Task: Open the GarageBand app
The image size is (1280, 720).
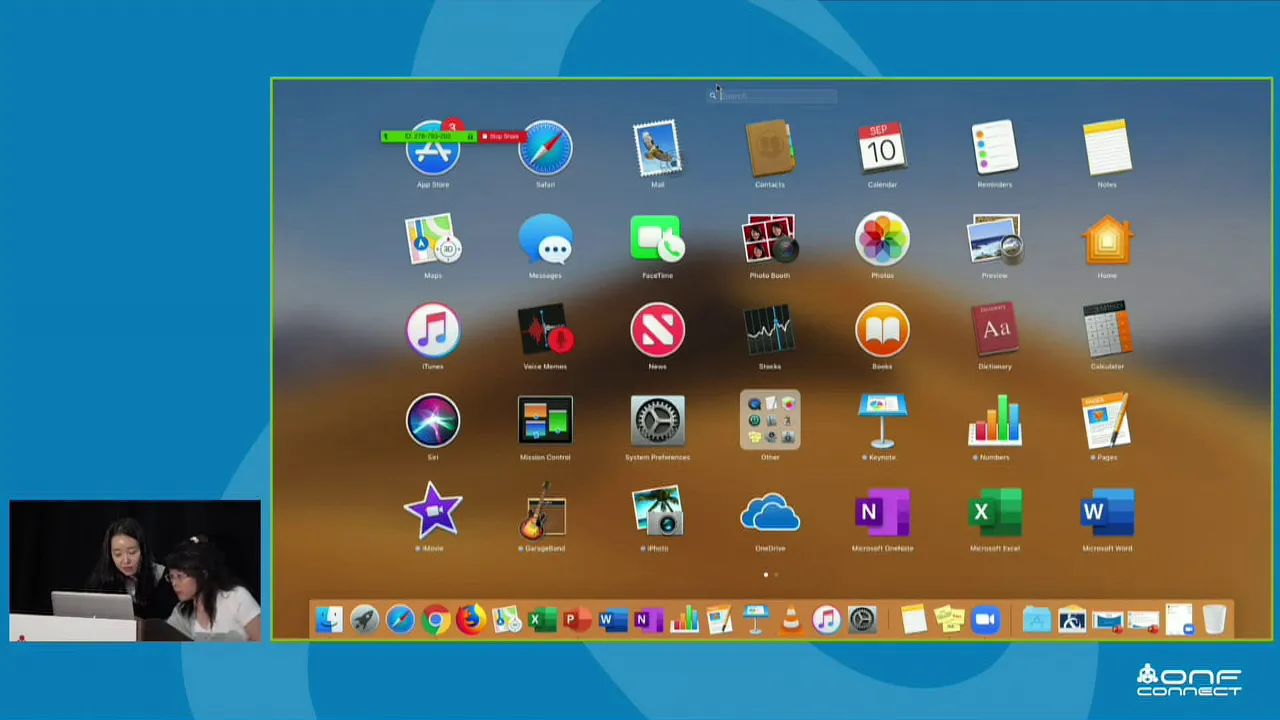Action: coord(545,512)
